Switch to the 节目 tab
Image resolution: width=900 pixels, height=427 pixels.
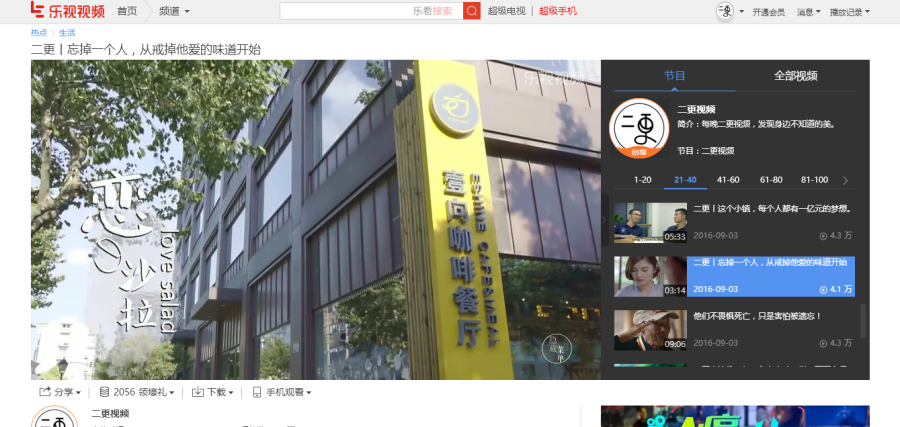pyautogui.click(x=674, y=76)
